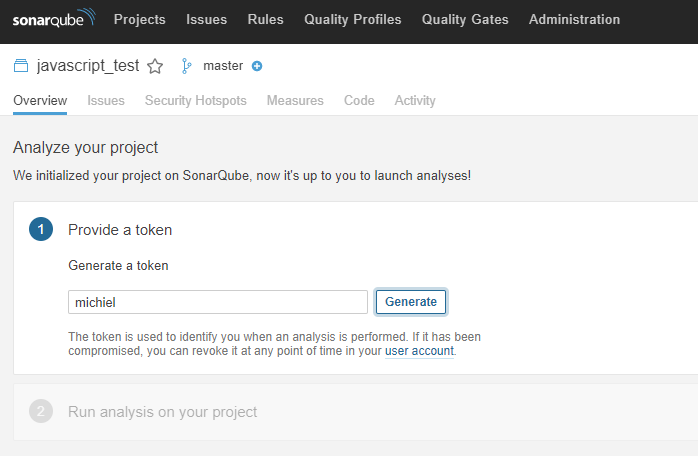Viewport: 698px width, 456px height.
Task: Favorite the project with the star icon
Action: coord(155,66)
